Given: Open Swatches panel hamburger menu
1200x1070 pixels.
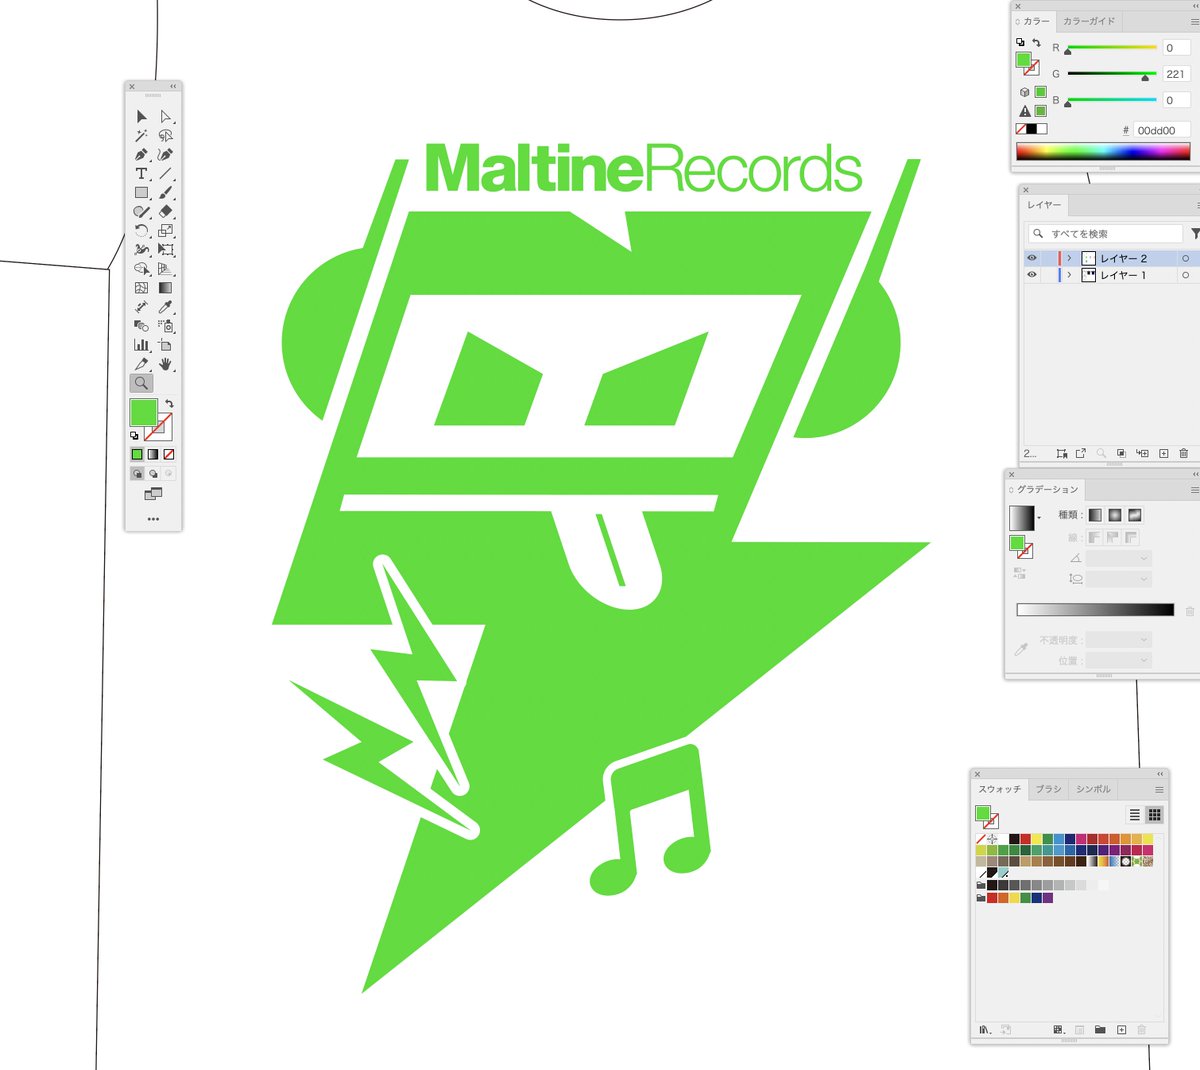Looking at the screenshot, I should pyautogui.click(x=1159, y=789).
